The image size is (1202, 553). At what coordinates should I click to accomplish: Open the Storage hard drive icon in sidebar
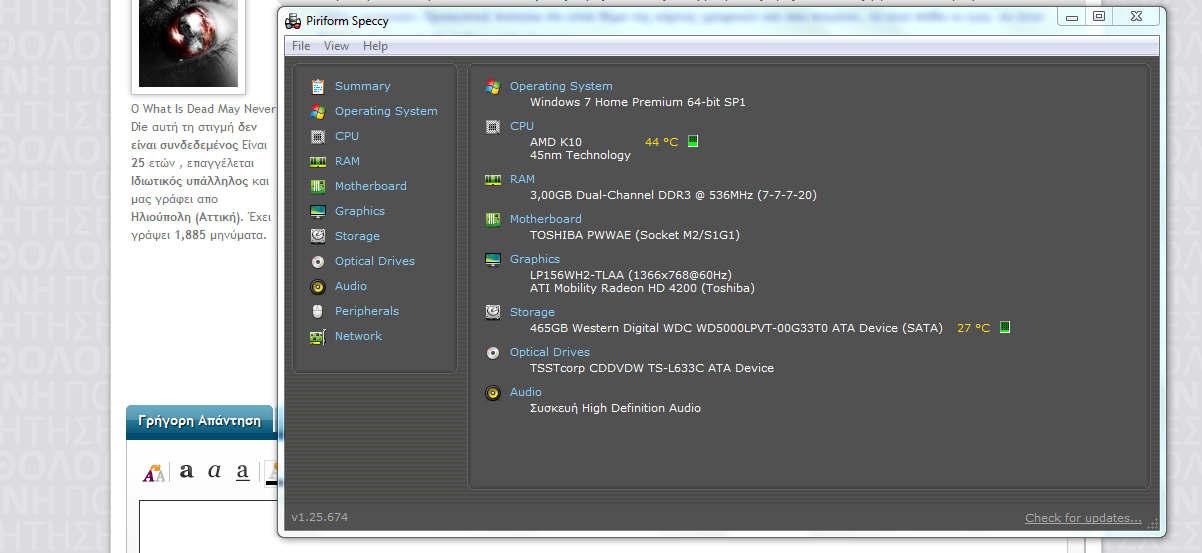tap(318, 236)
